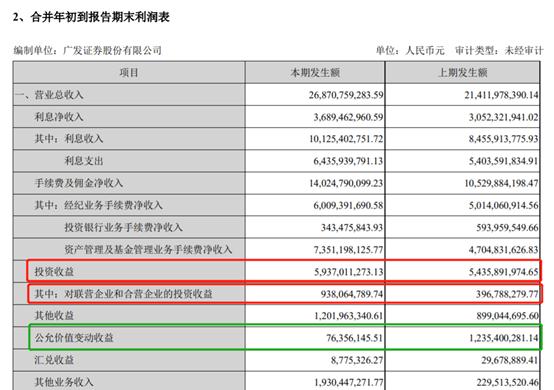
Task: Click the 经纪业务手续费净收入 row label
Action: pos(98,205)
